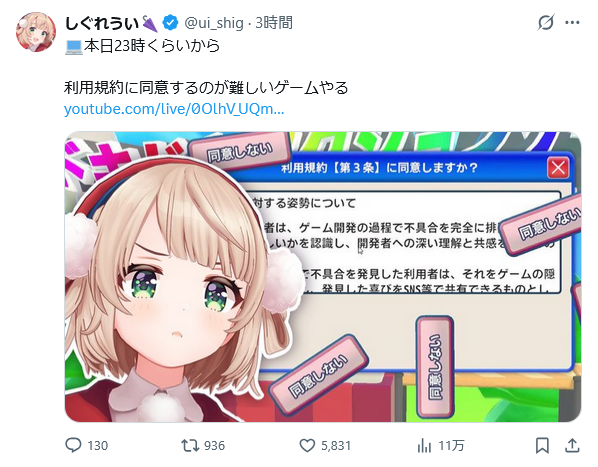Click the 936 repost count
The width and height of the screenshot is (598, 467).
point(214,445)
